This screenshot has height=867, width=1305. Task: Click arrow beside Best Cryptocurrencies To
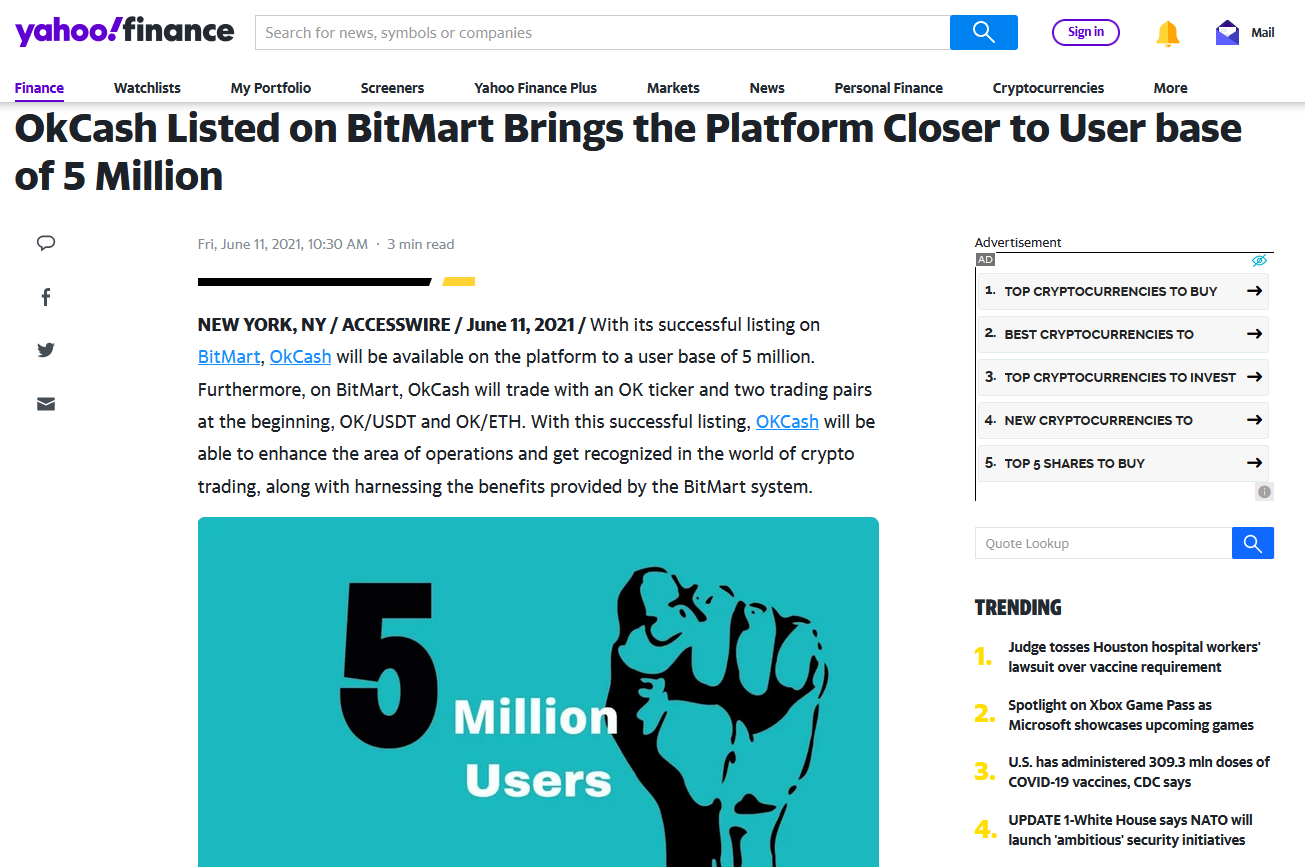click(1254, 334)
